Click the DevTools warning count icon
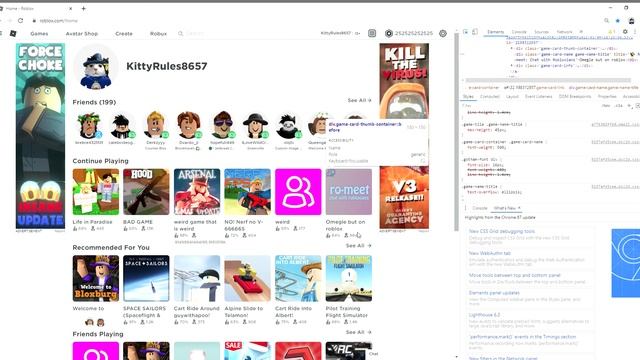640x360 pixels. pyautogui.click(x=611, y=31)
